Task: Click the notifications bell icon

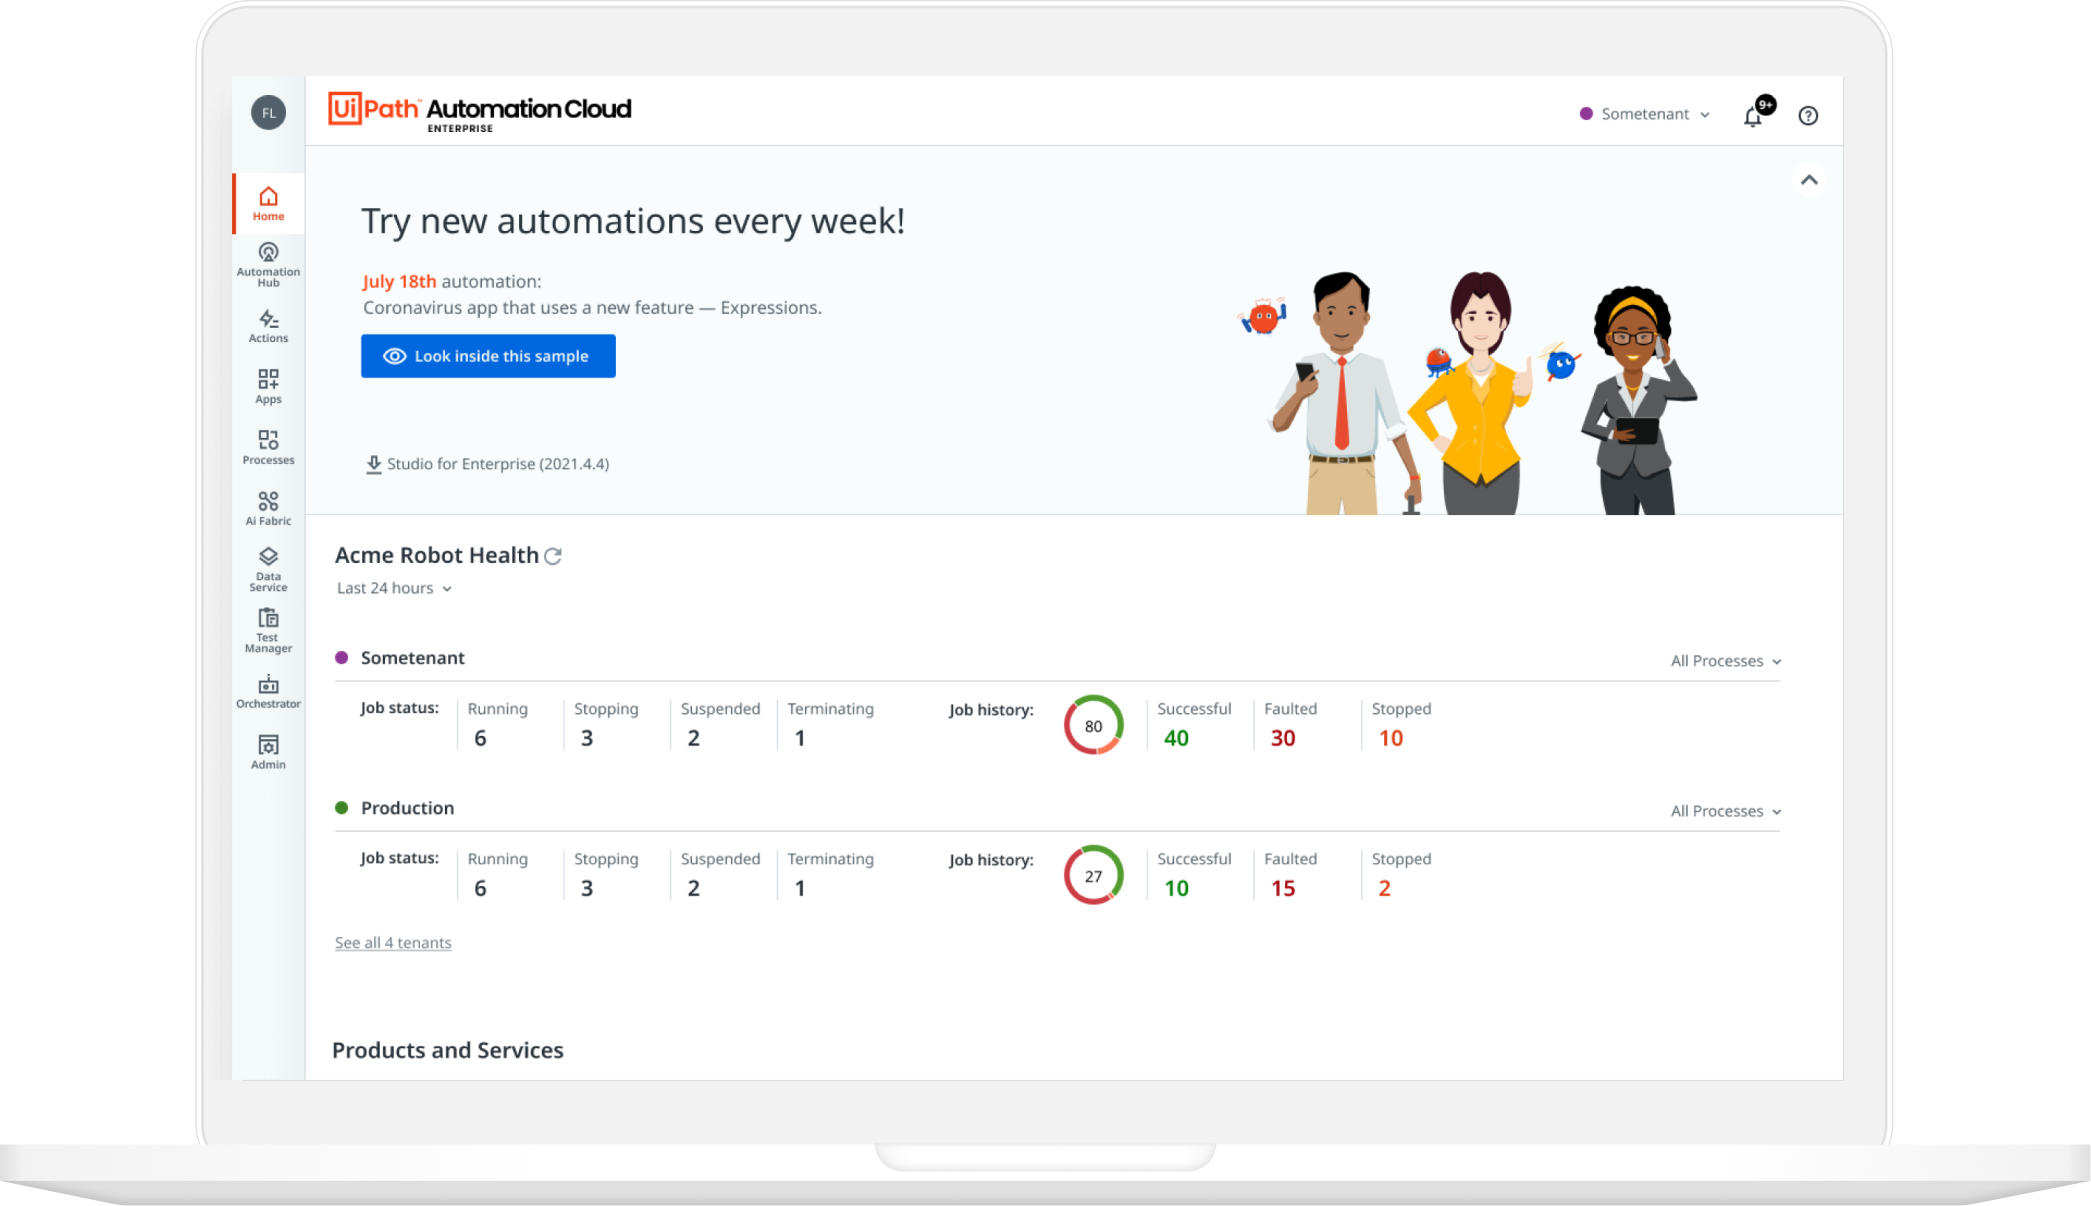Action: (1753, 116)
